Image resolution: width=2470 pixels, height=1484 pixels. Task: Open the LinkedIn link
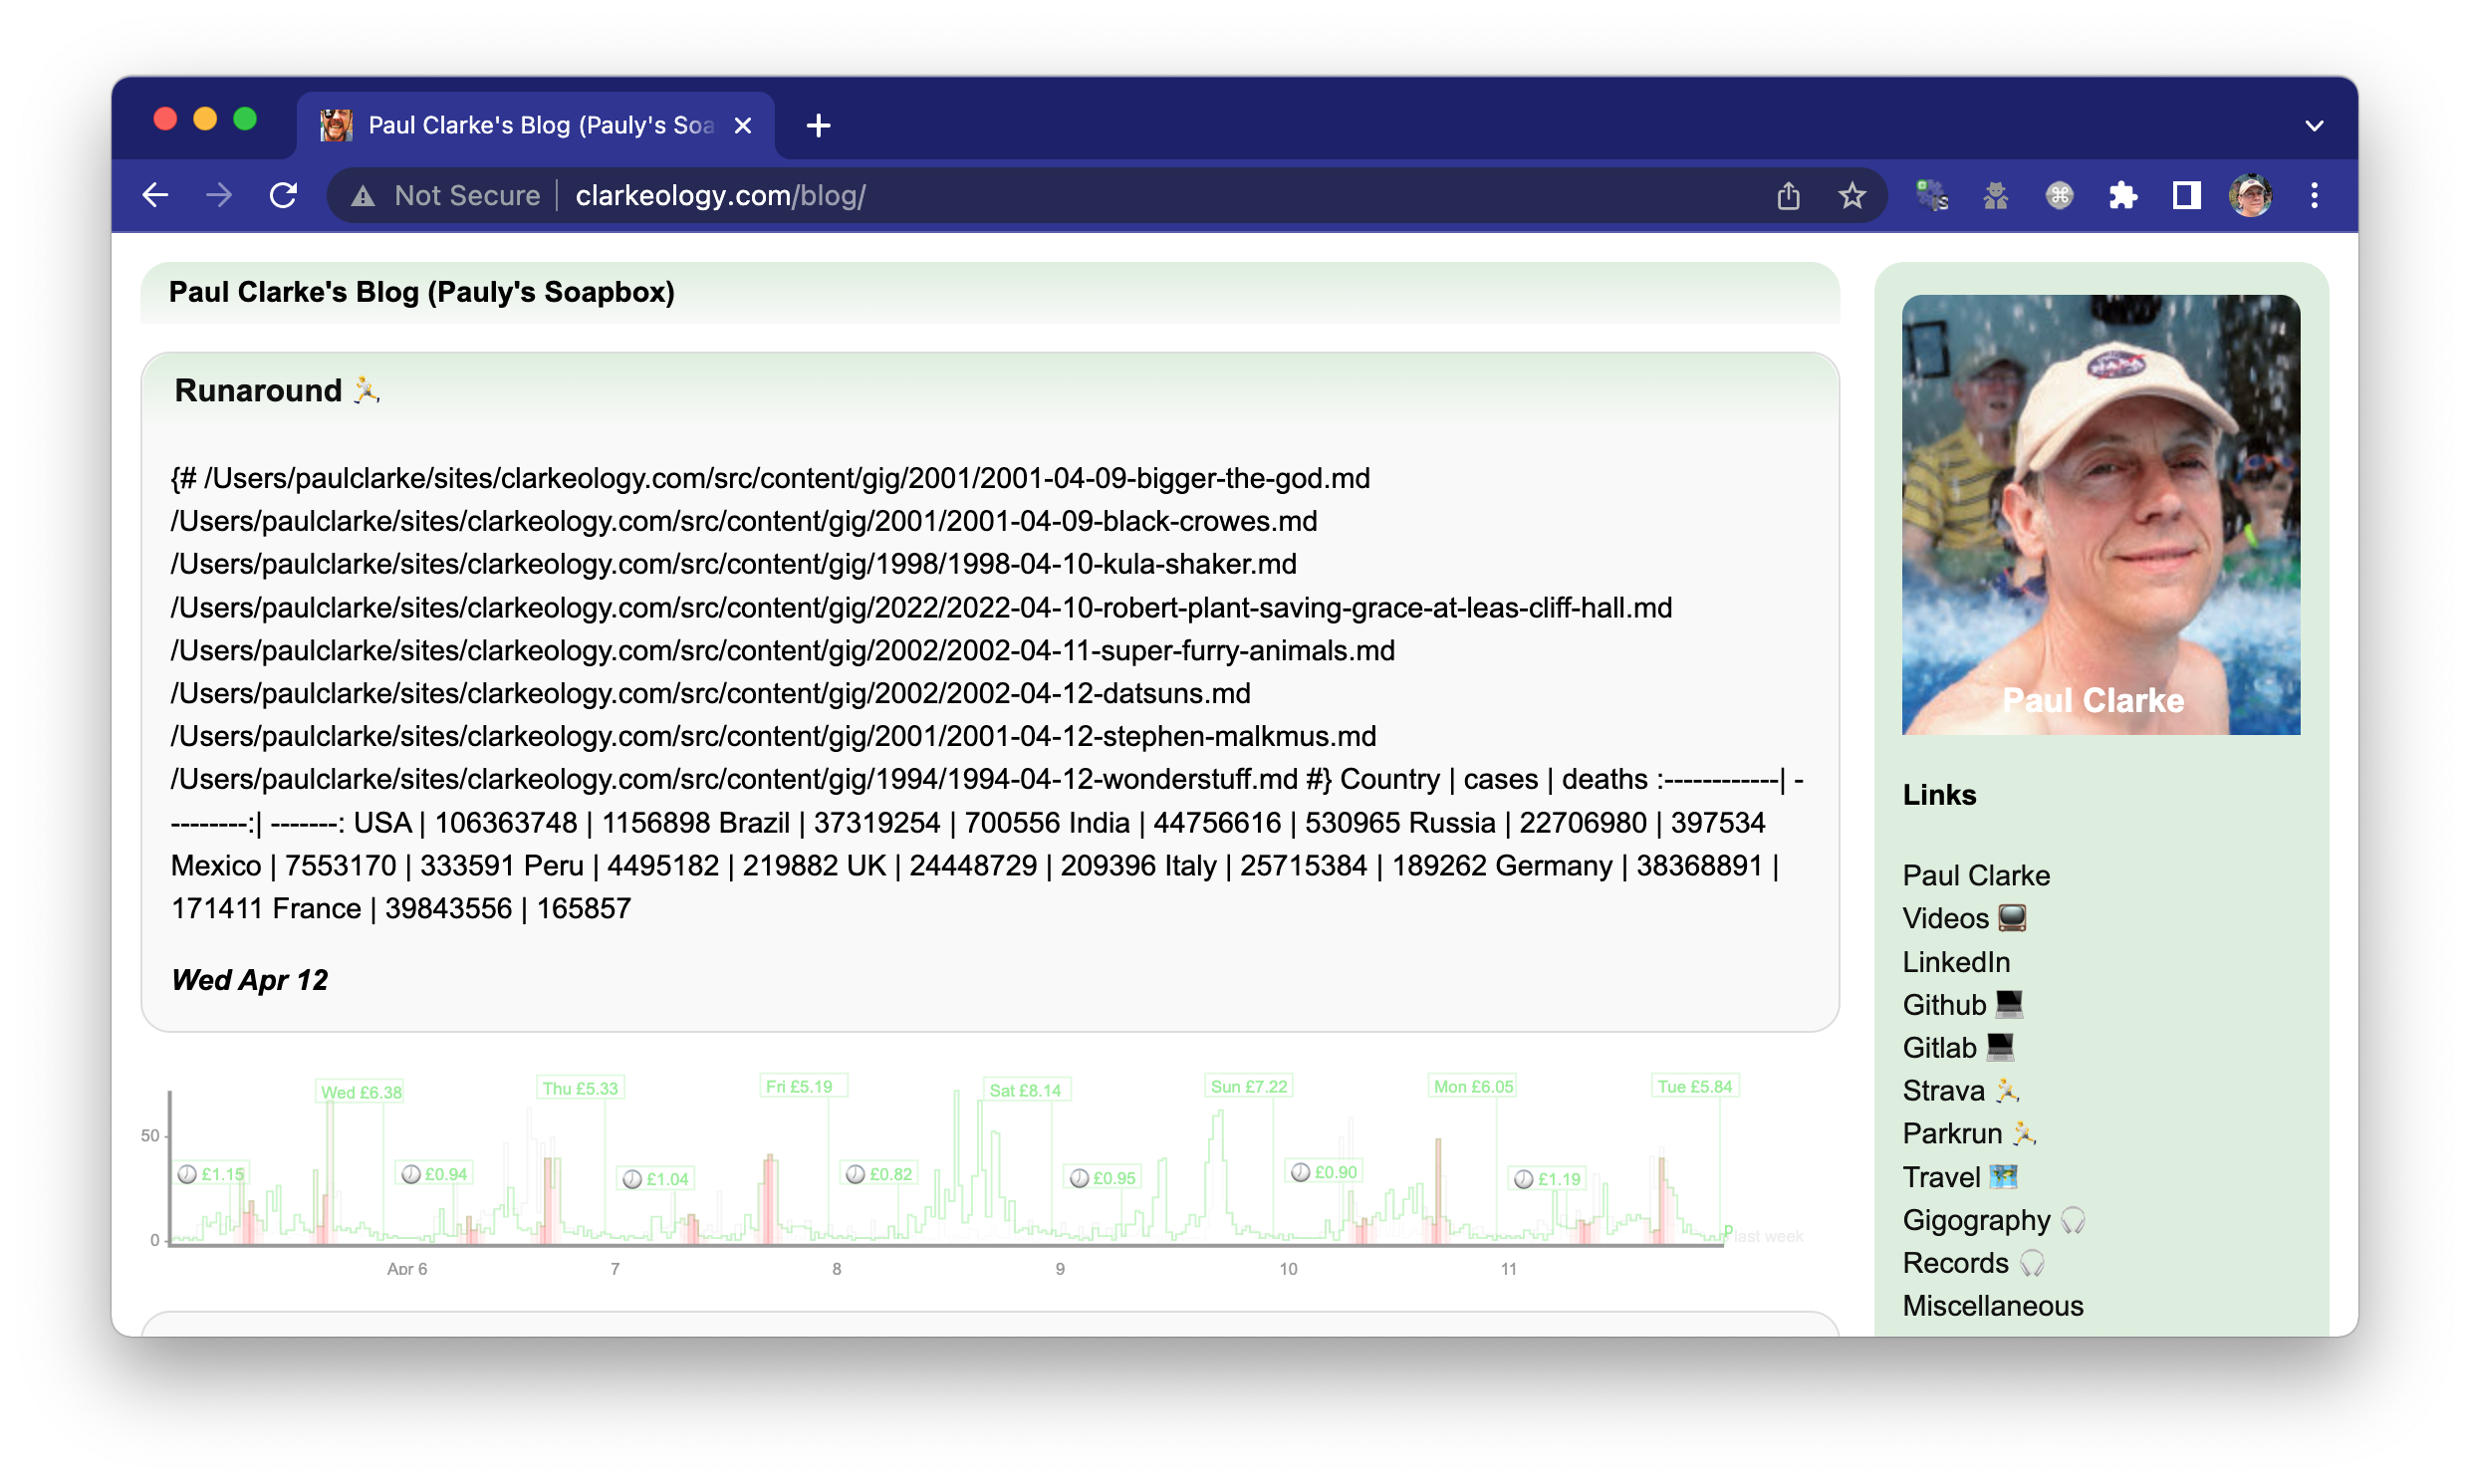[1956, 961]
